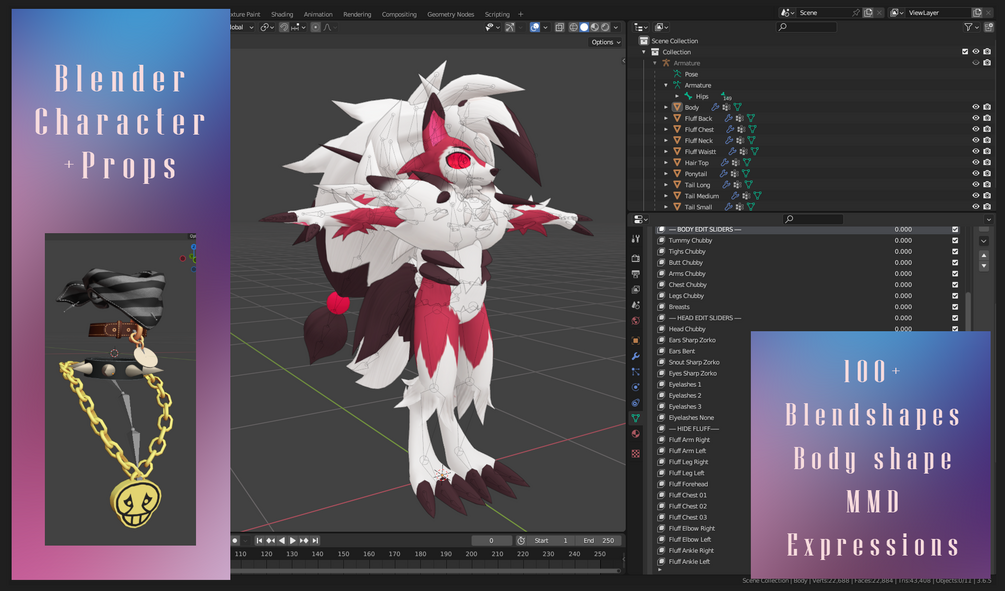Select the Ears Bent shape key

pos(681,351)
